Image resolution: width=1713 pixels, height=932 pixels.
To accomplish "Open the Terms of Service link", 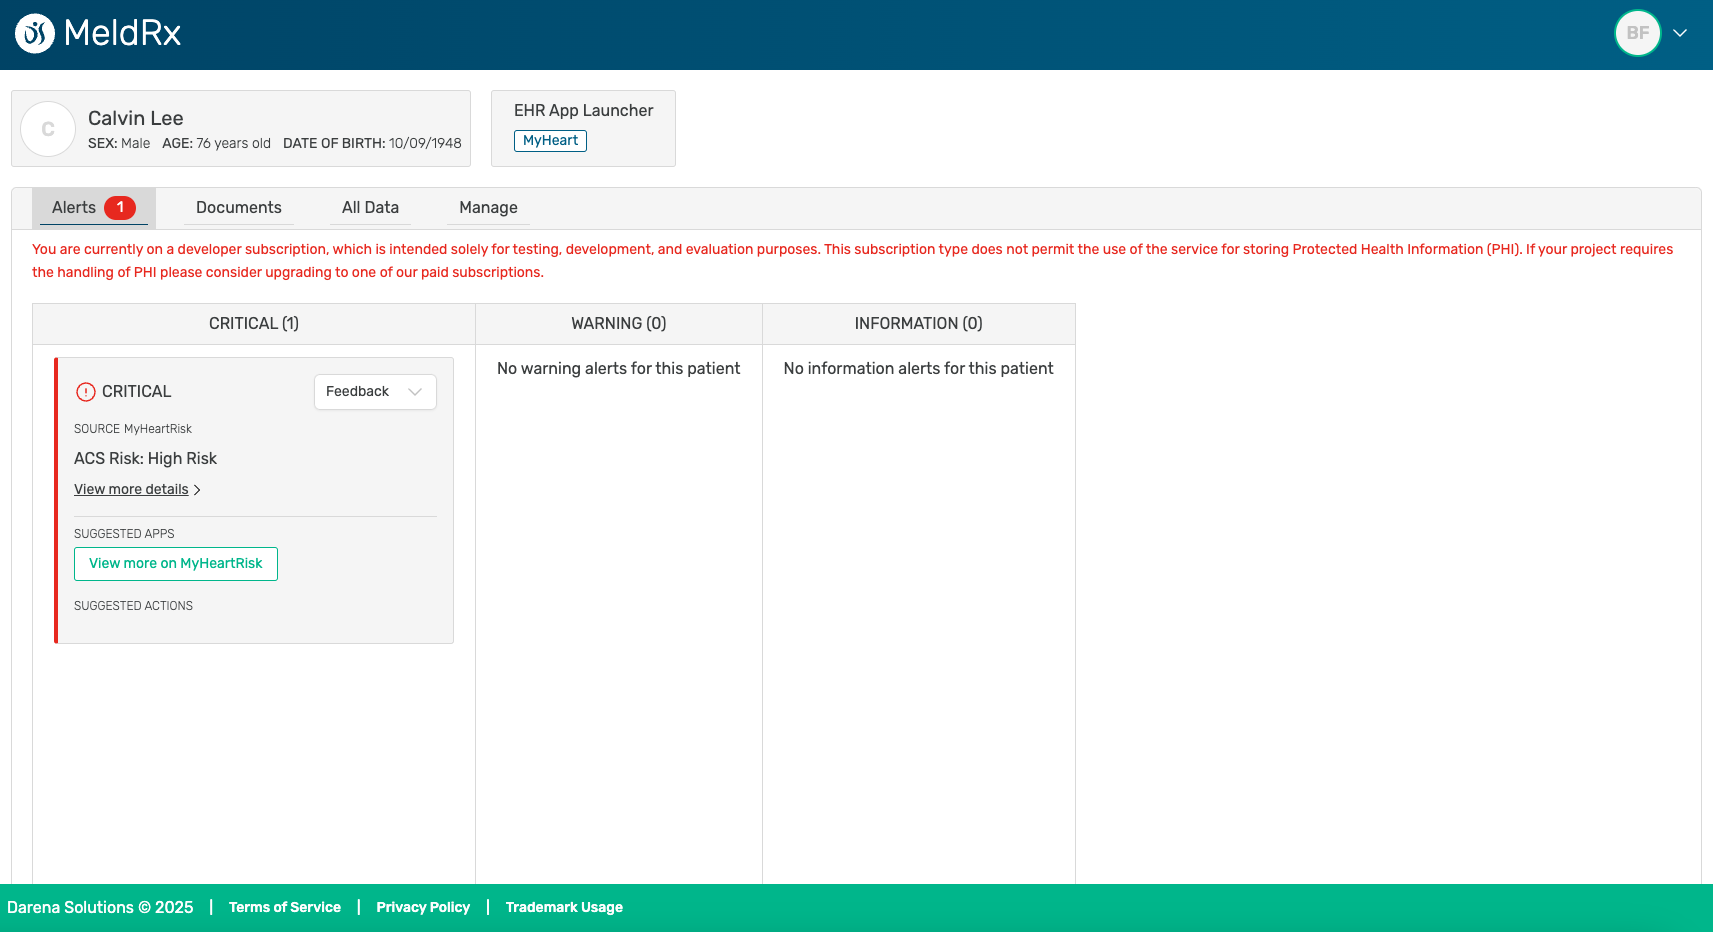I will coord(285,907).
